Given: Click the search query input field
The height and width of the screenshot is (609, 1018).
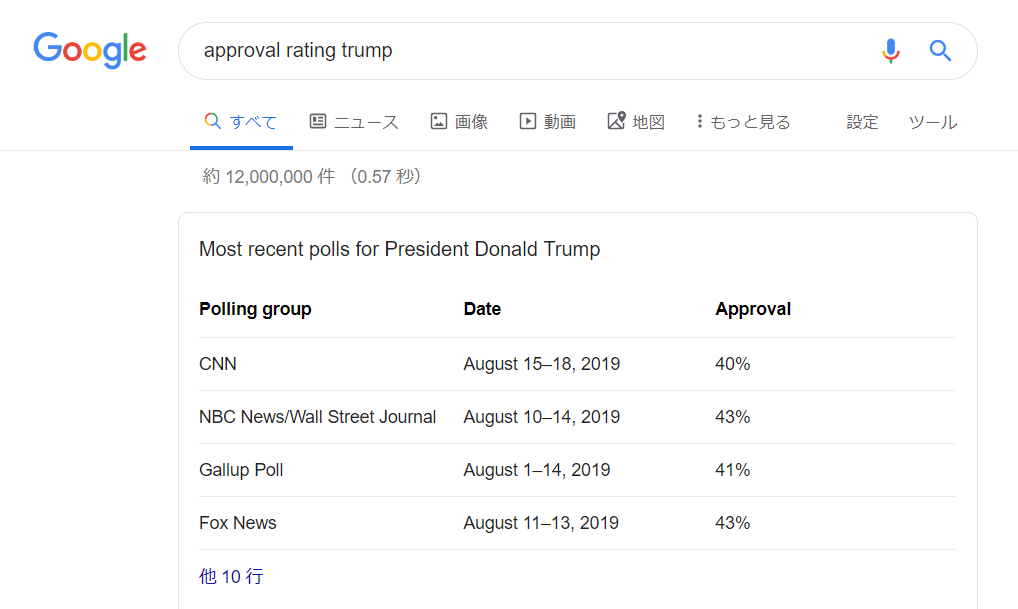Looking at the screenshot, I should 520,50.
